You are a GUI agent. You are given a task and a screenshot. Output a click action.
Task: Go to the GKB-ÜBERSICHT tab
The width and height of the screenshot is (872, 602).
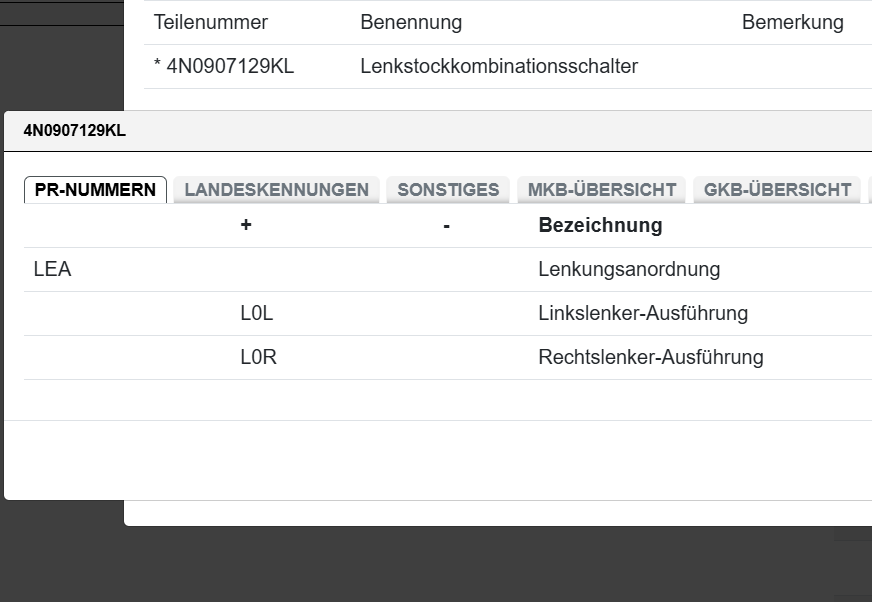pyautogui.click(x=777, y=190)
